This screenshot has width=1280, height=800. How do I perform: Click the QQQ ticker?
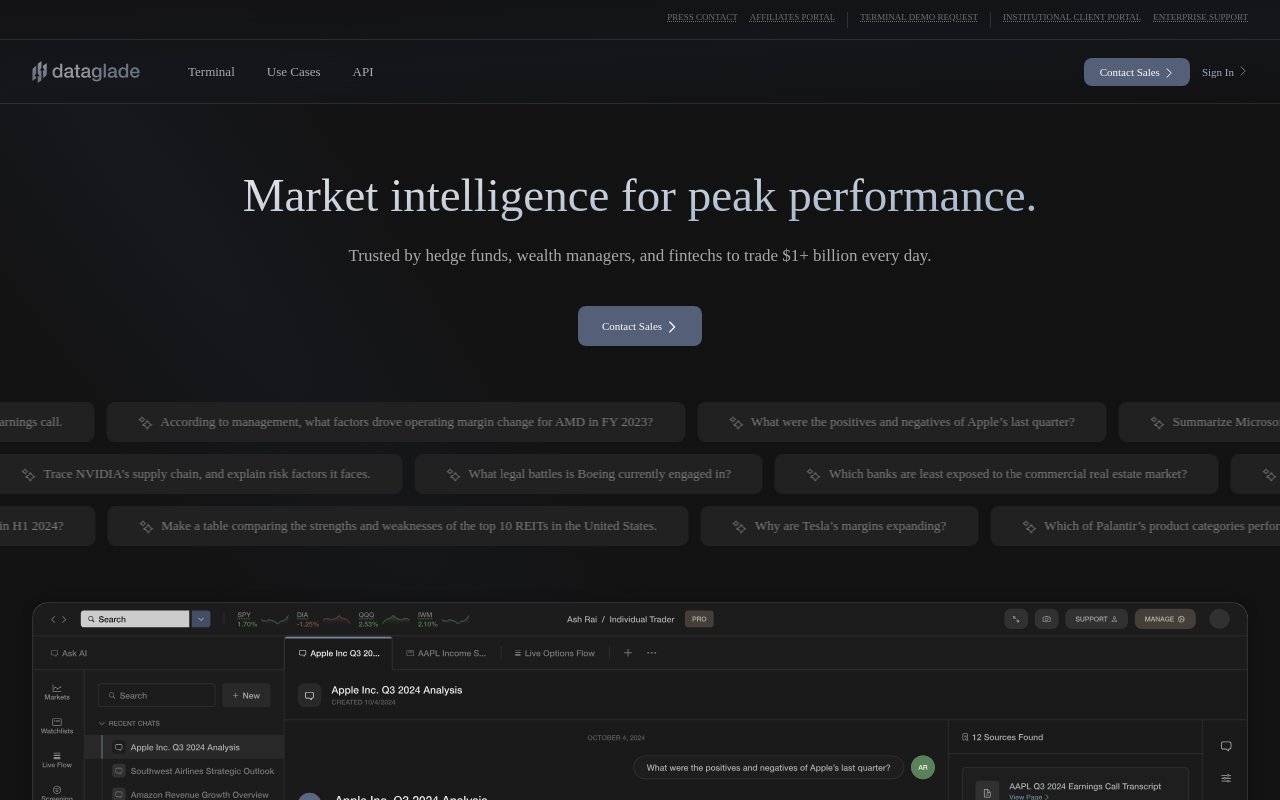(x=384, y=619)
